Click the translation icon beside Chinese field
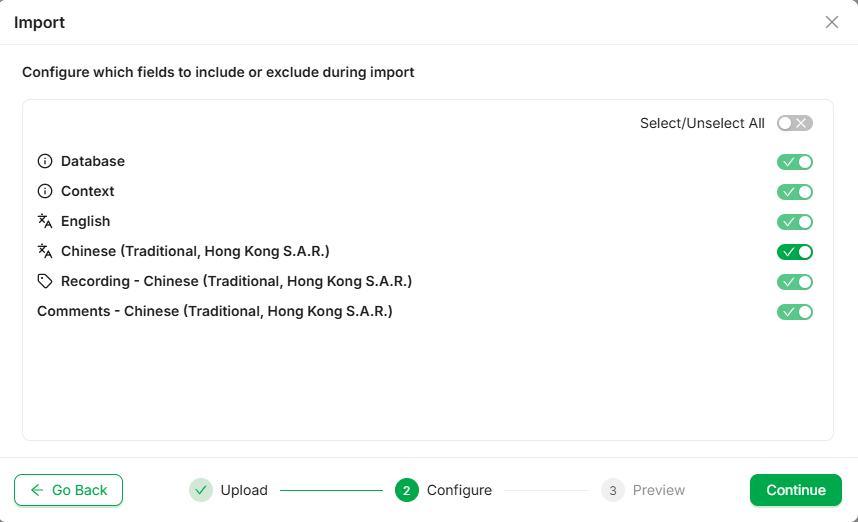The image size is (858, 522). click(44, 251)
